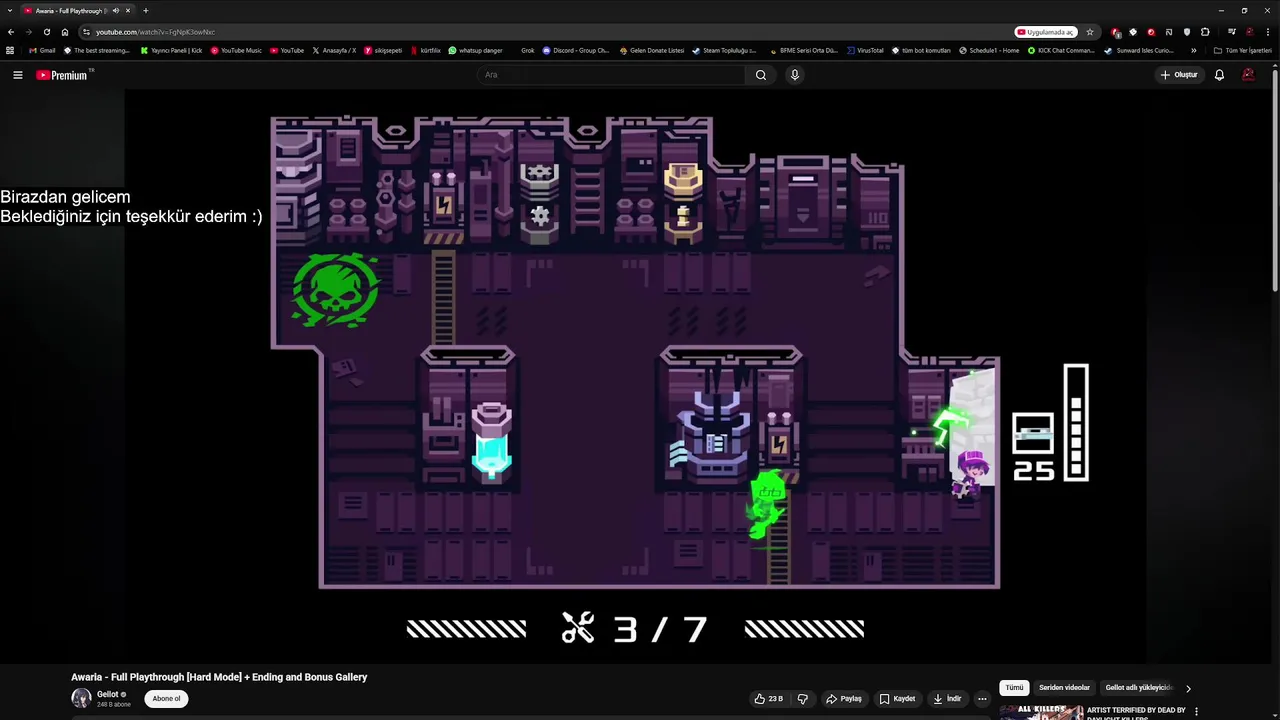Image resolution: width=1280 pixels, height=720 pixels.
Task: Download the video with İndir
Action: (947, 699)
